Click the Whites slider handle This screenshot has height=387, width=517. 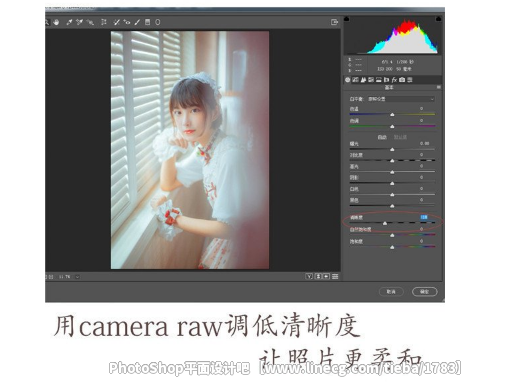click(x=392, y=195)
